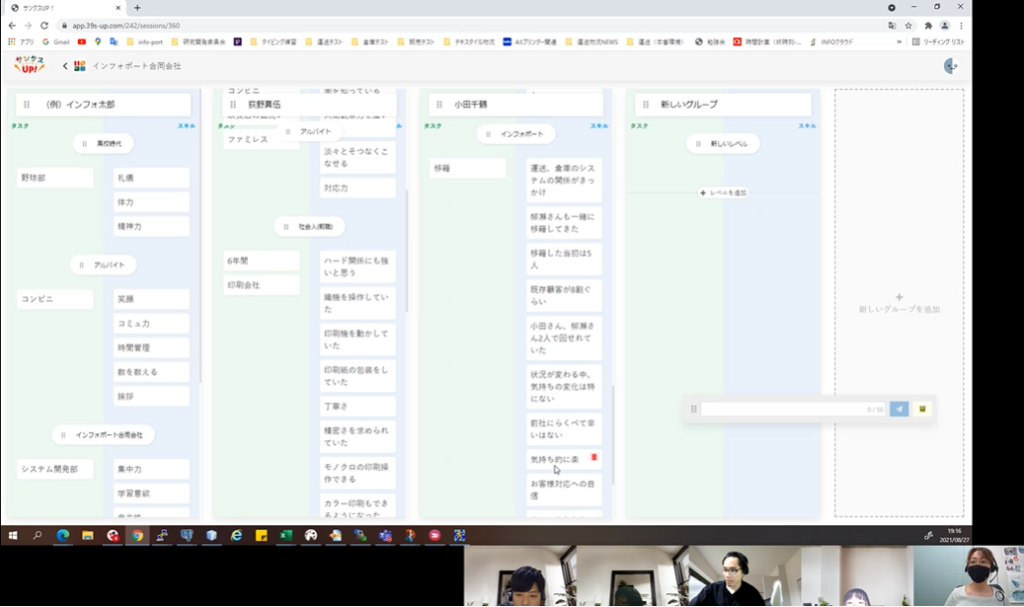Viewport: 1024px width, 607px height.
Task: Click the red delete icon on 気持ち的に楽 card
Action: pos(594,457)
